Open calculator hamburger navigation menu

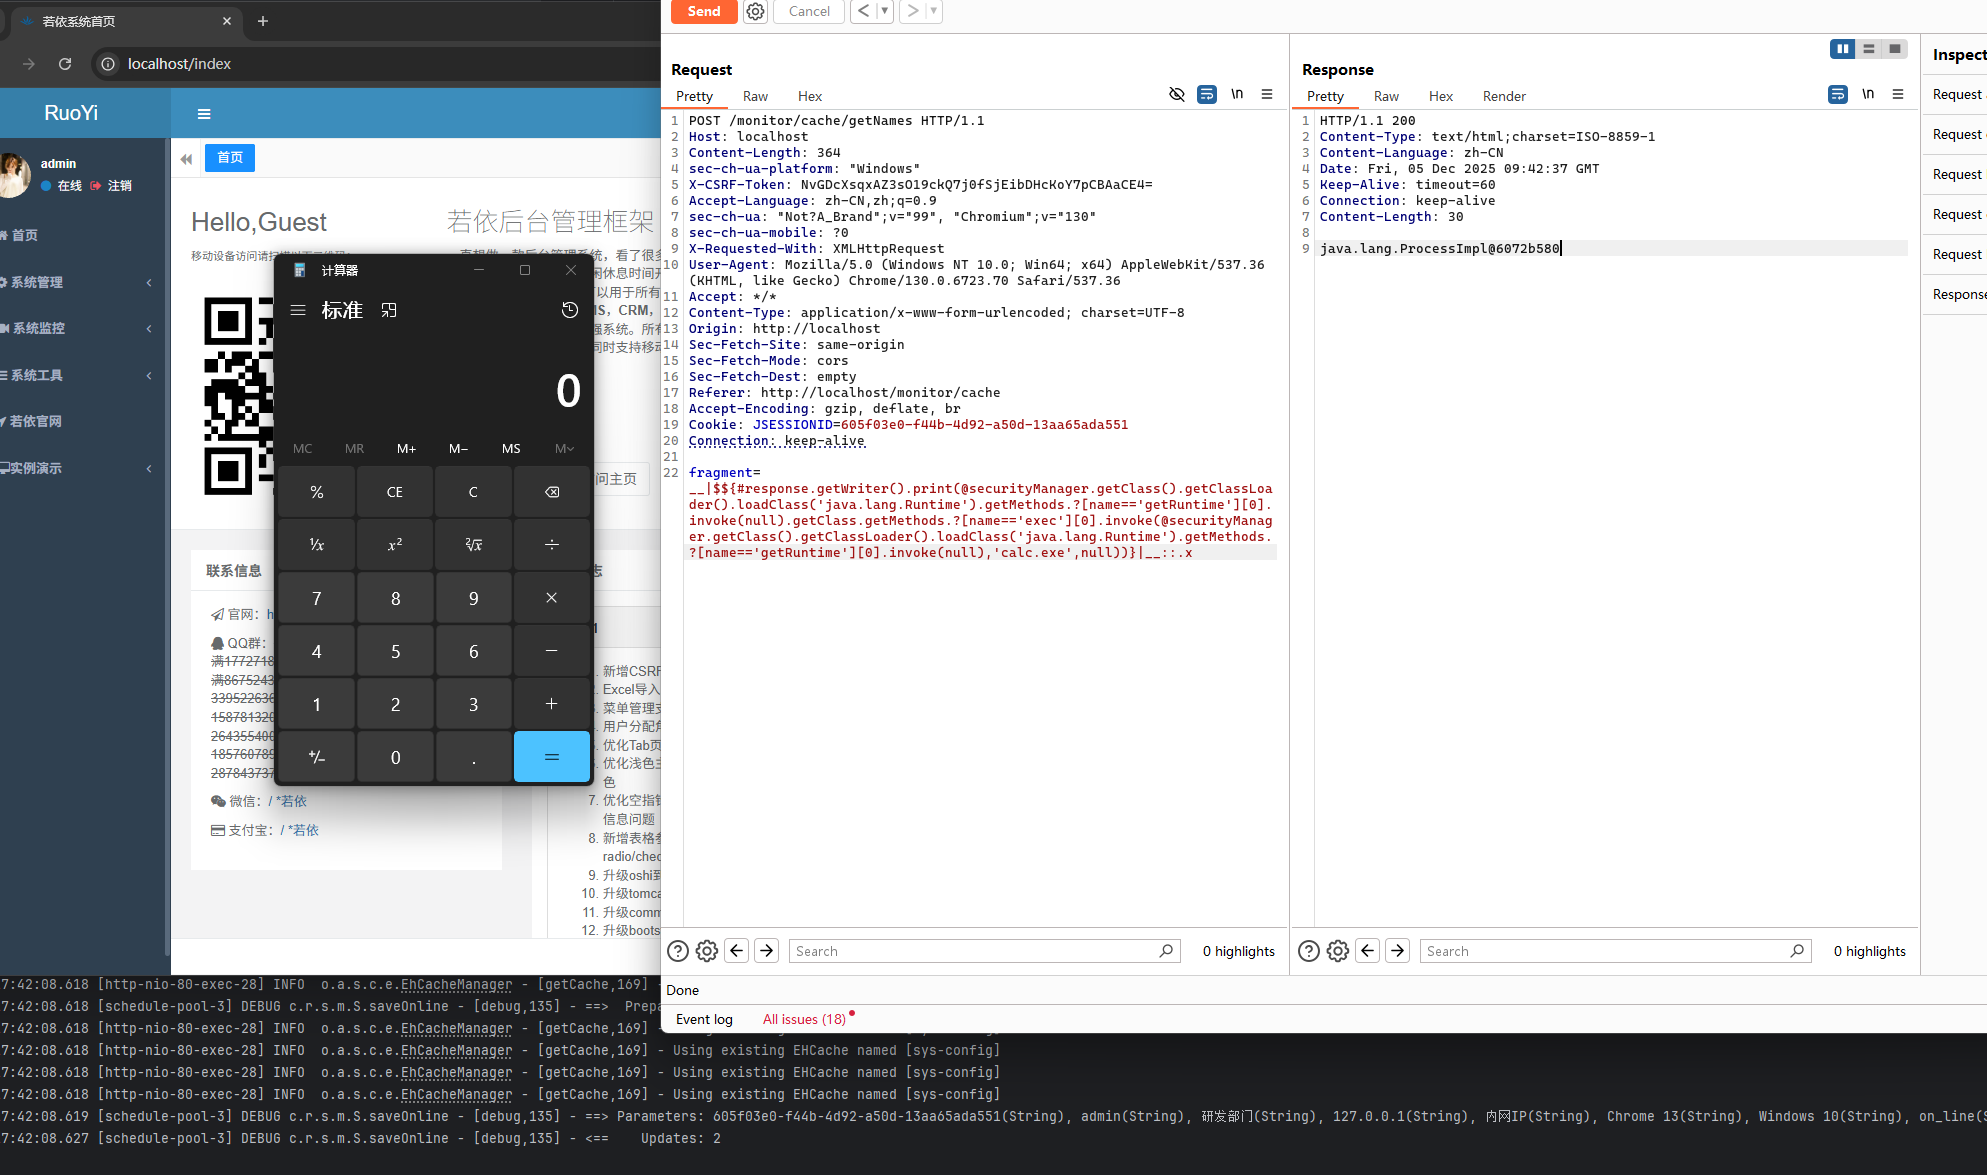[298, 310]
